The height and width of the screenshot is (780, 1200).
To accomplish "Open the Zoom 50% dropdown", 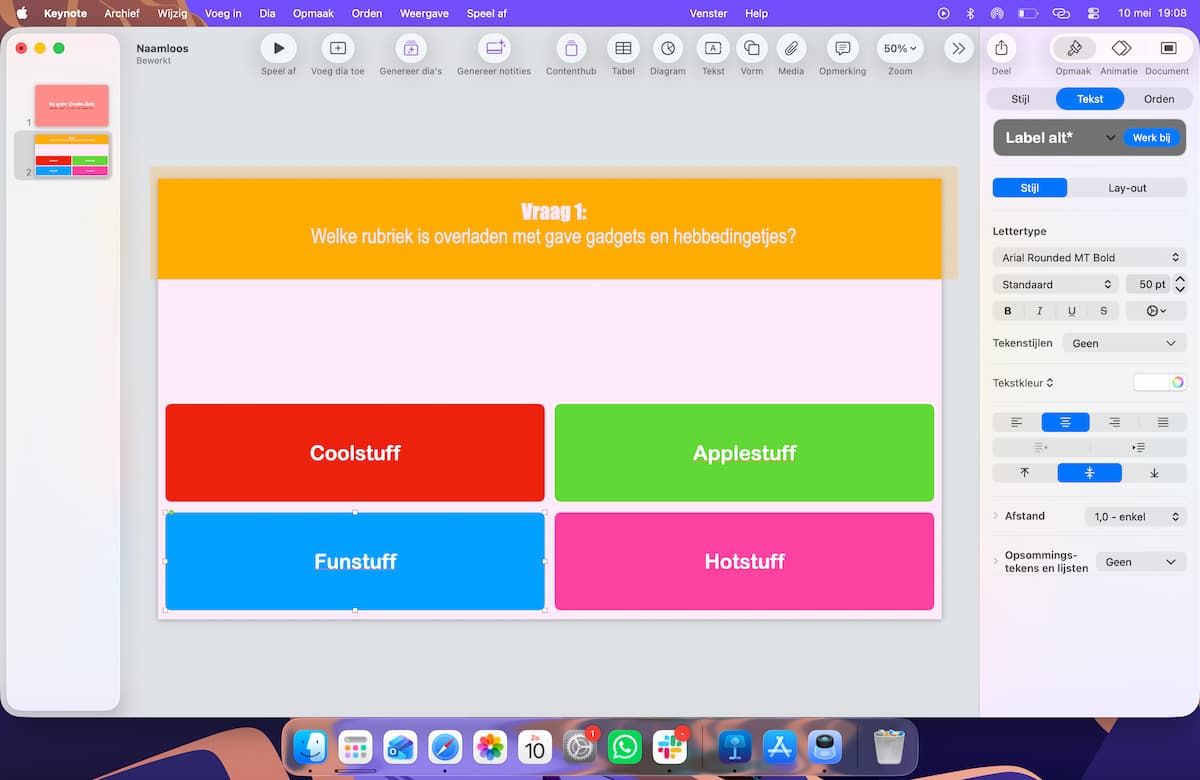I will click(x=900, y=48).
